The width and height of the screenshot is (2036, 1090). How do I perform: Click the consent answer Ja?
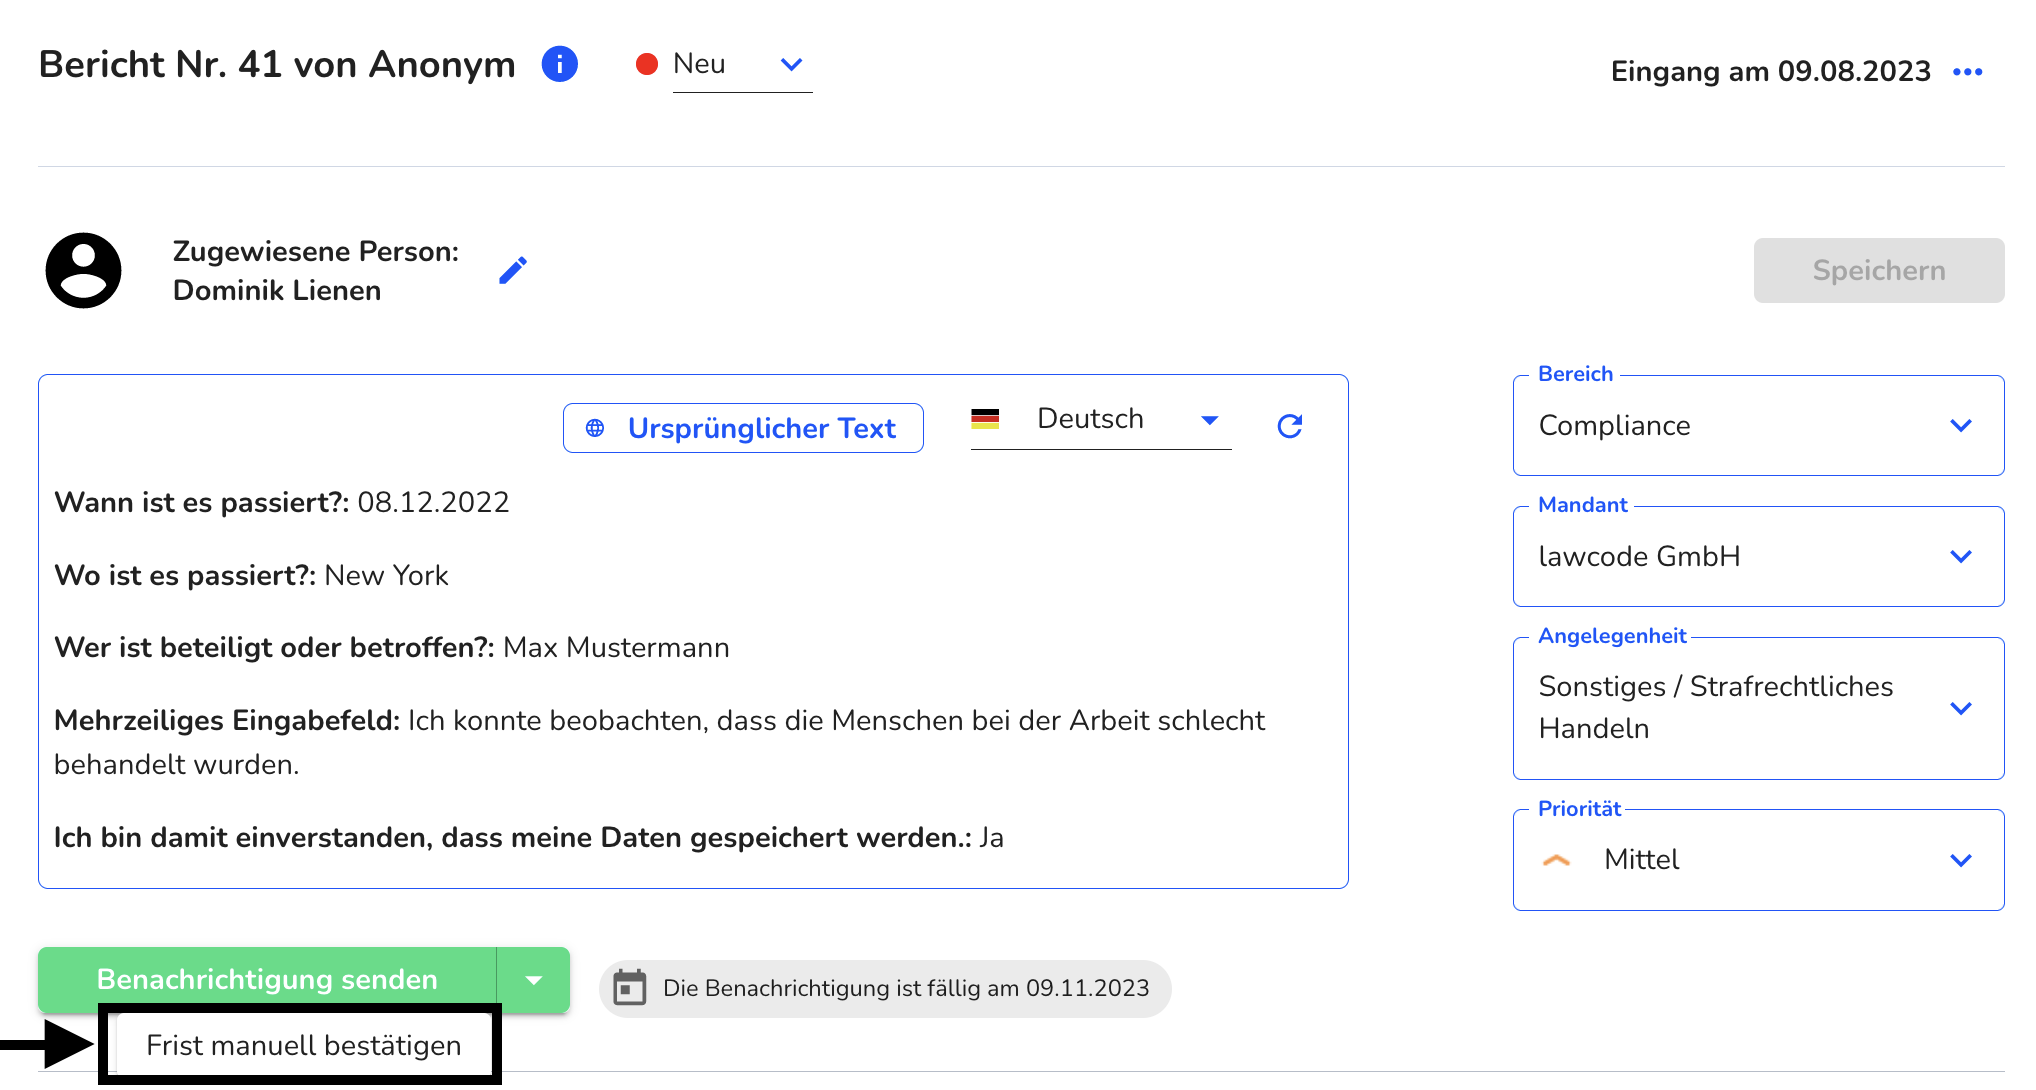click(992, 838)
